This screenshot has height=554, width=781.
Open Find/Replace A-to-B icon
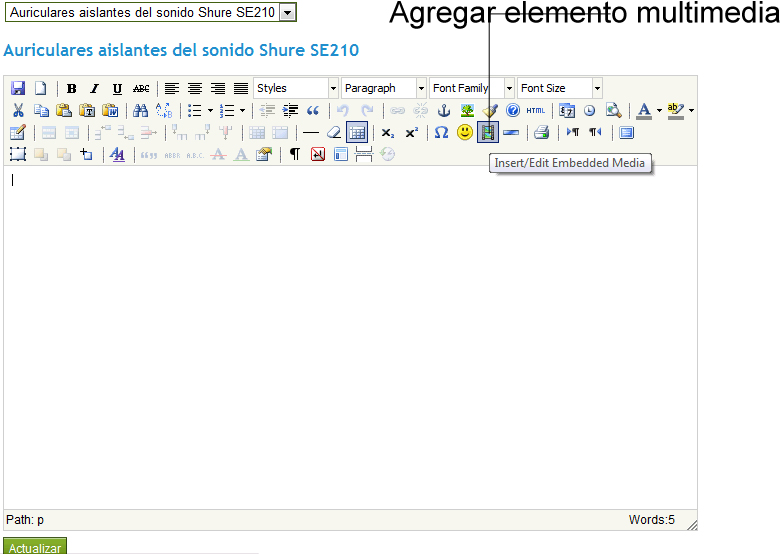pos(164,110)
